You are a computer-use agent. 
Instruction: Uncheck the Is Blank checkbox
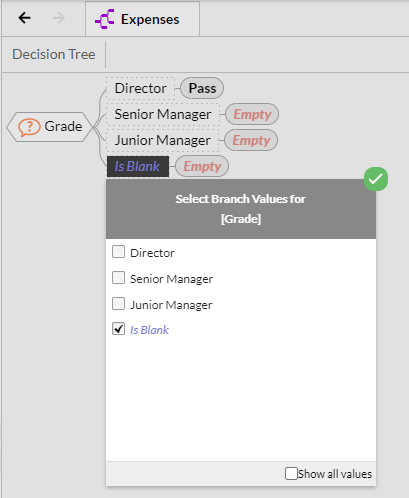pos(118,329)
